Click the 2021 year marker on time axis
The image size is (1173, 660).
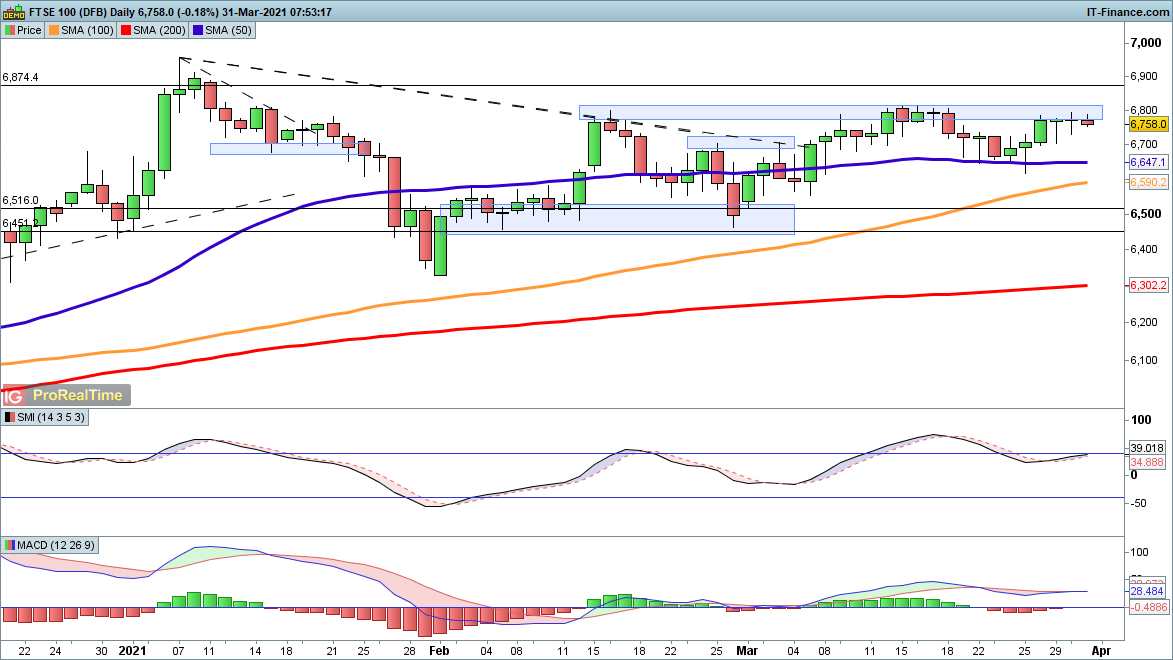(x=132, y=649)
